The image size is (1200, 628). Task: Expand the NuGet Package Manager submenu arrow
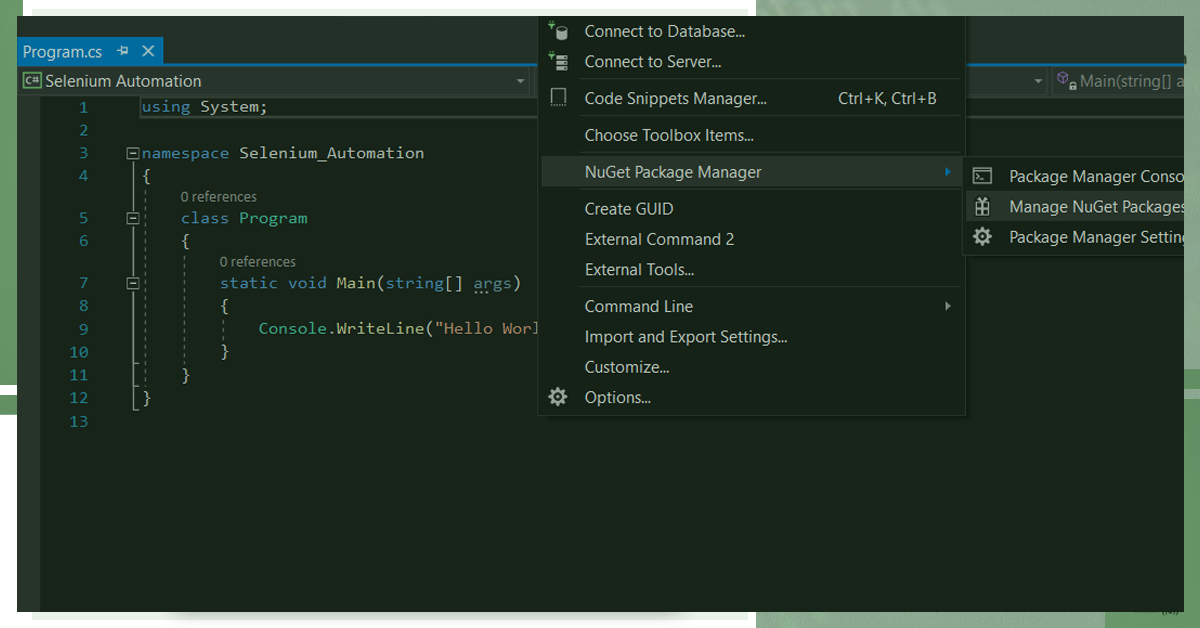948,172
